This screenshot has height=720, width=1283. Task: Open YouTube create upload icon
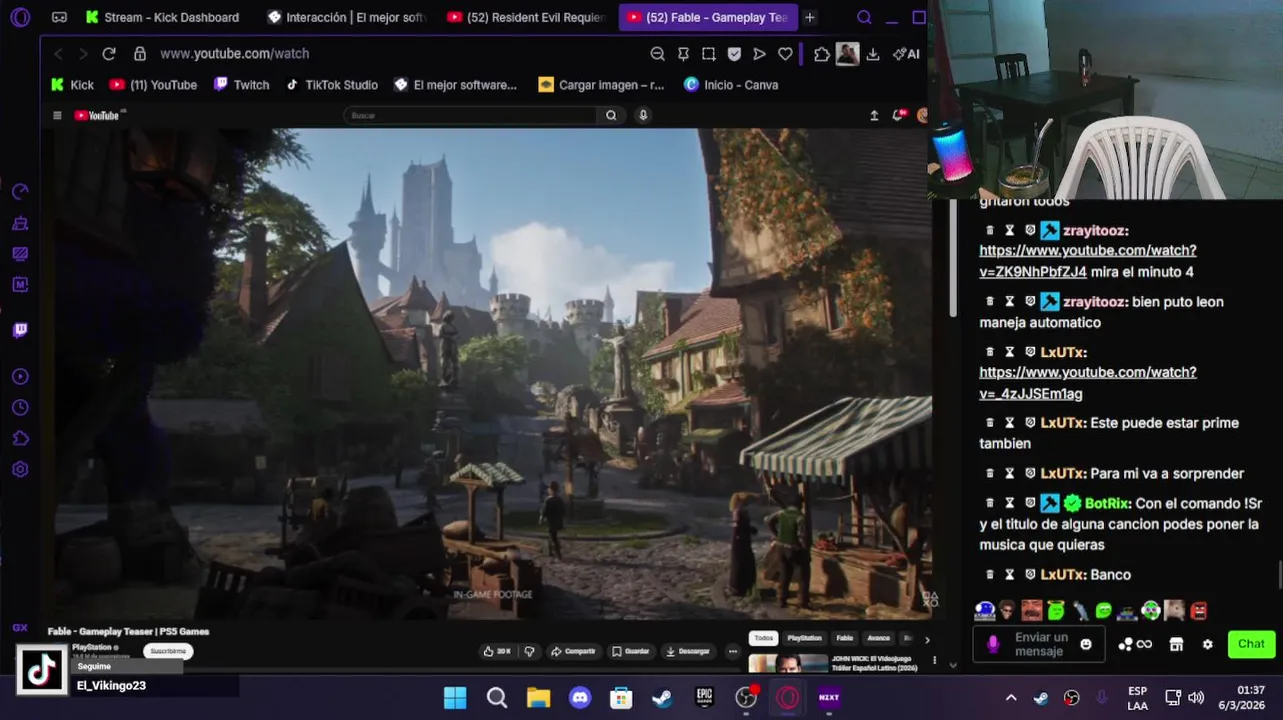point(874,115)
